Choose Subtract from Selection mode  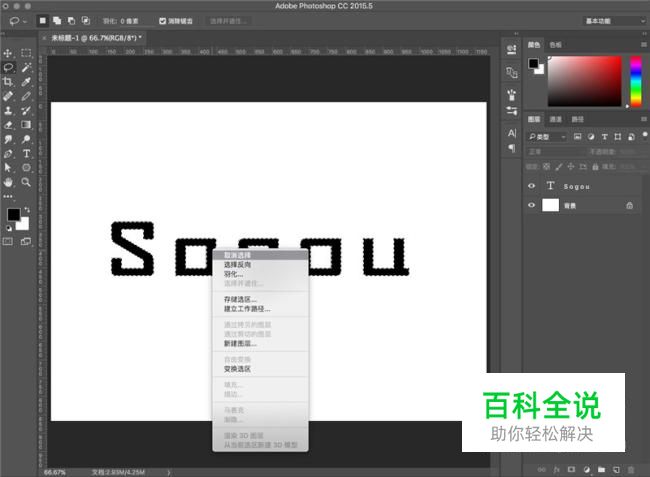[x=71, y=20]
